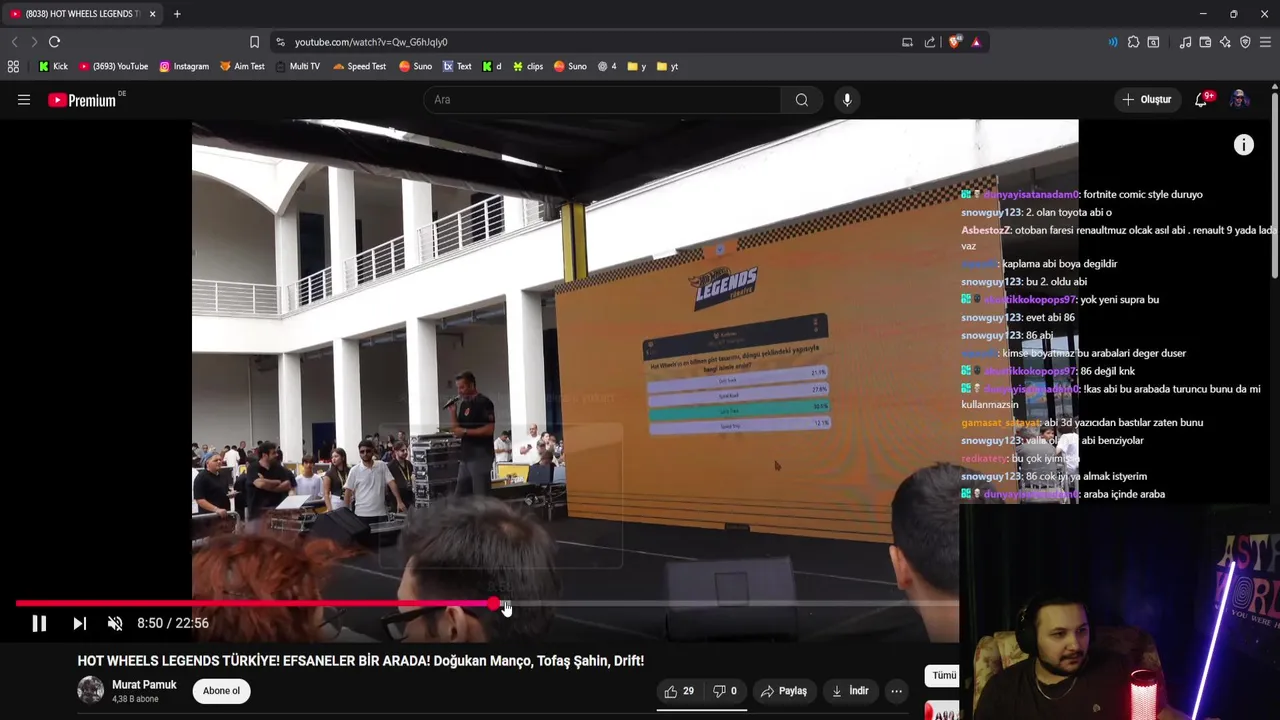1280x720 pixels.
Task: Click the Oluştur create button
Action: point(1146,100)
